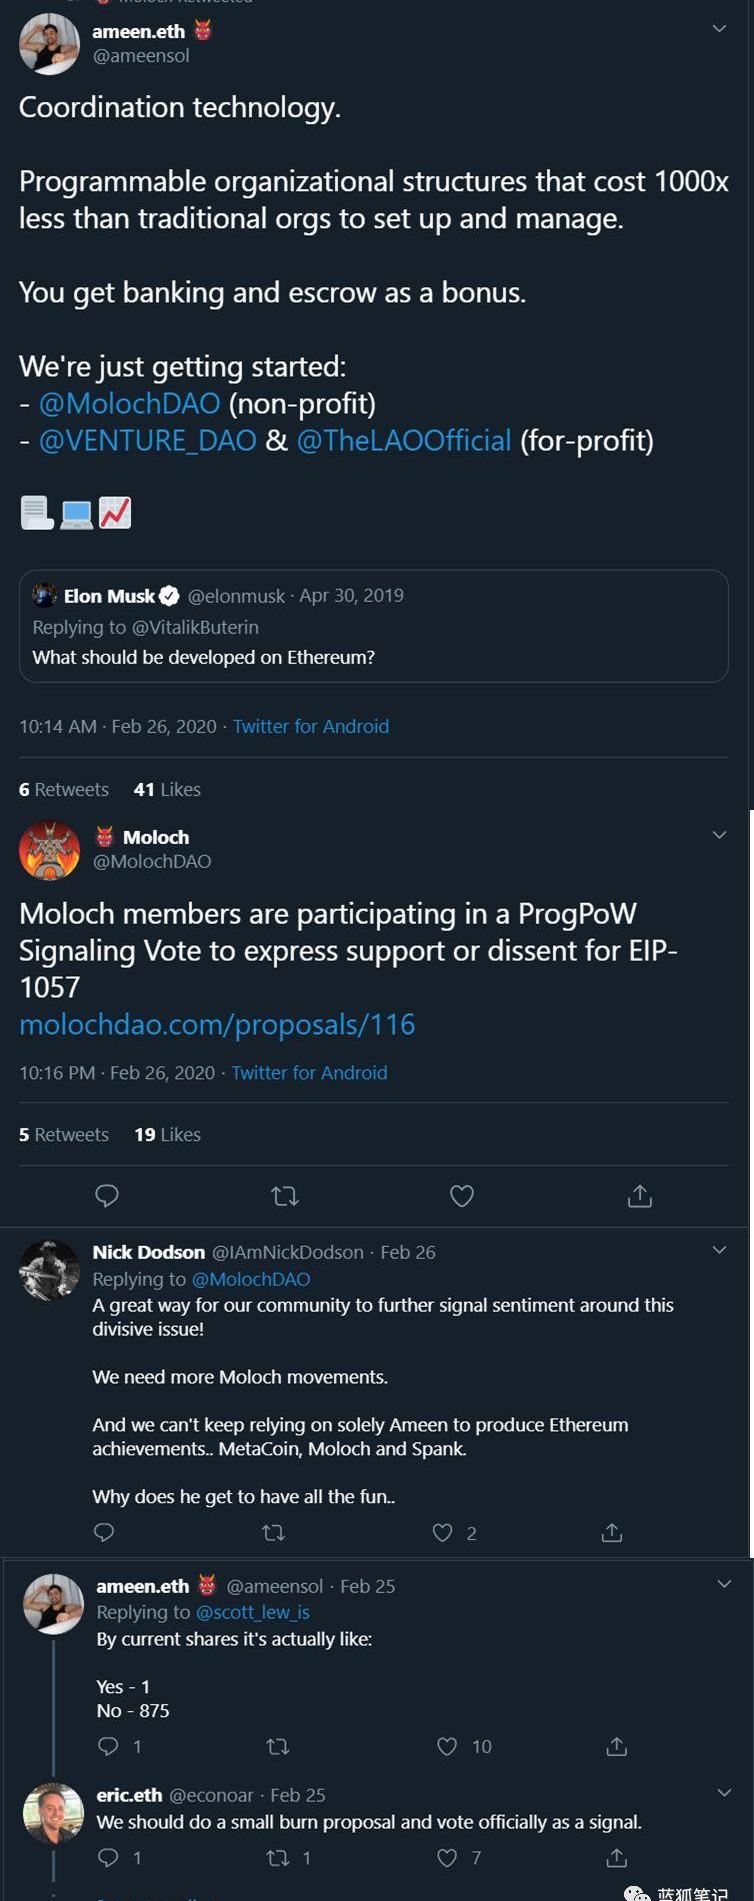Share eric.eth's burn proposal reply
754x1901 pixels.
click(x=617, y=1857)
